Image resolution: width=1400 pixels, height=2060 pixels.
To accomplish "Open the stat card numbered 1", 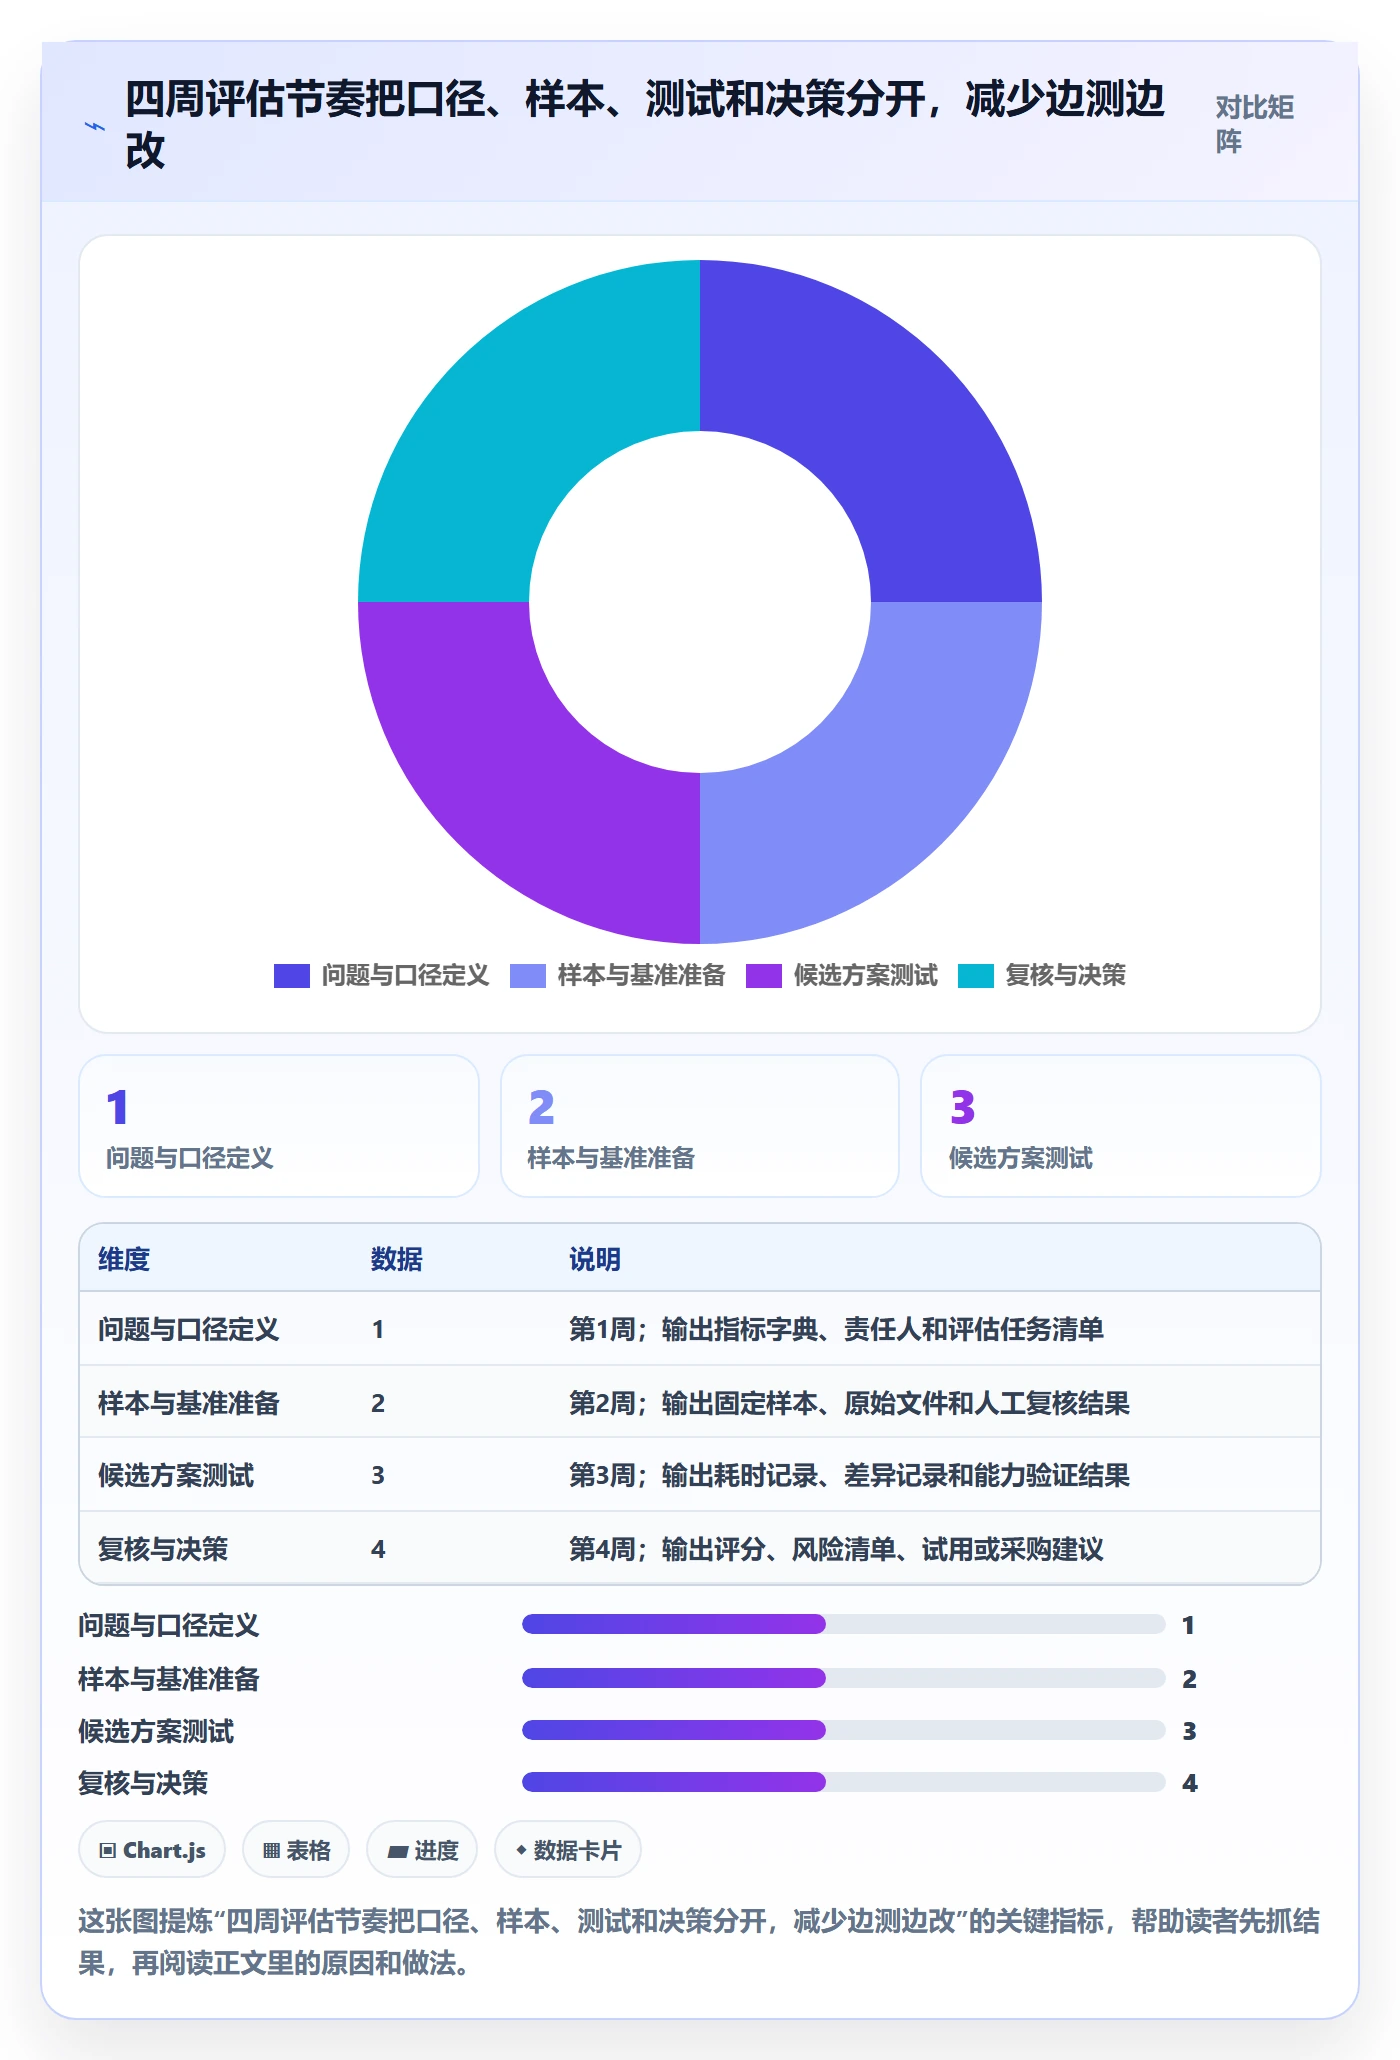I will click(279, 1126).
